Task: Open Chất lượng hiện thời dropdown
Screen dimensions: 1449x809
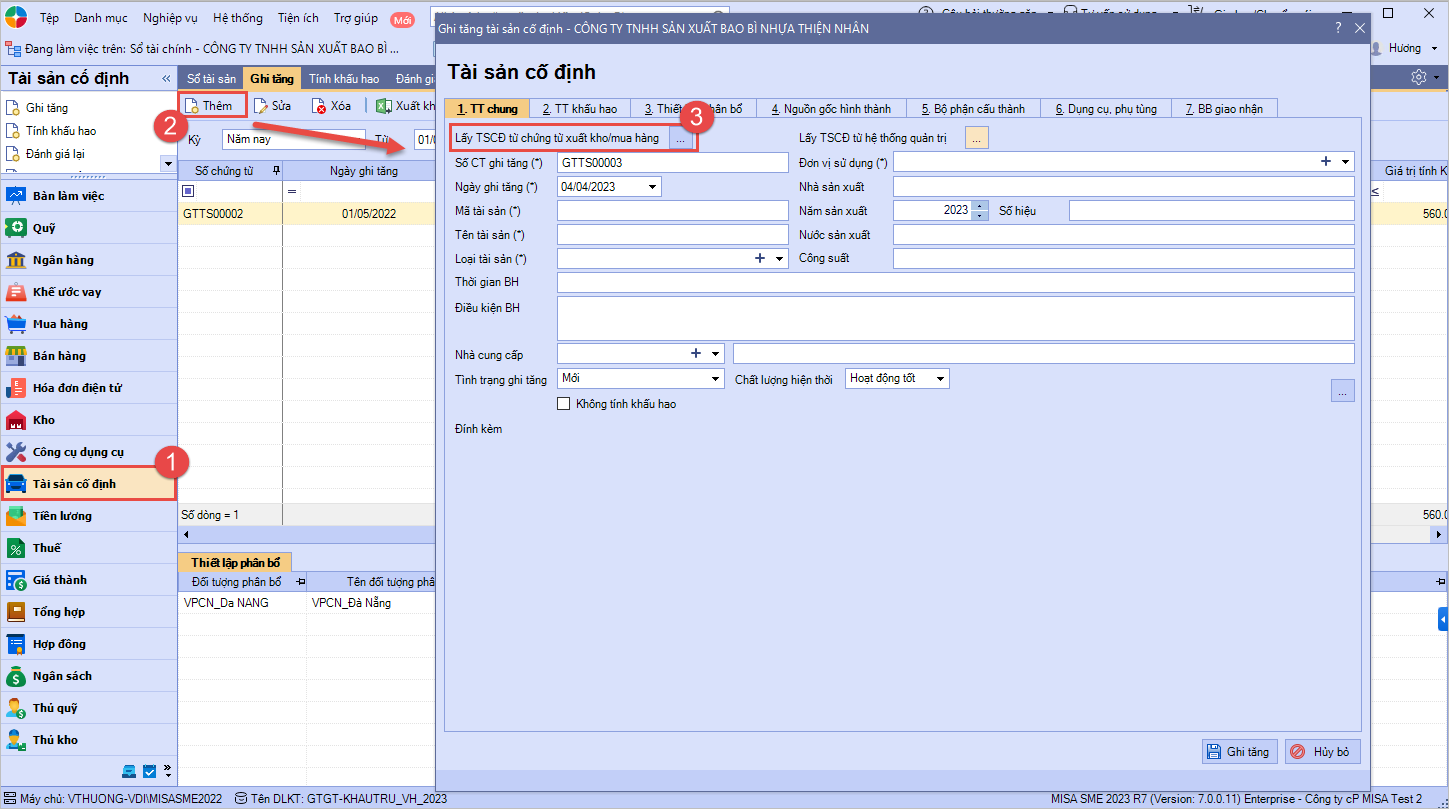Action: [940, 379]
